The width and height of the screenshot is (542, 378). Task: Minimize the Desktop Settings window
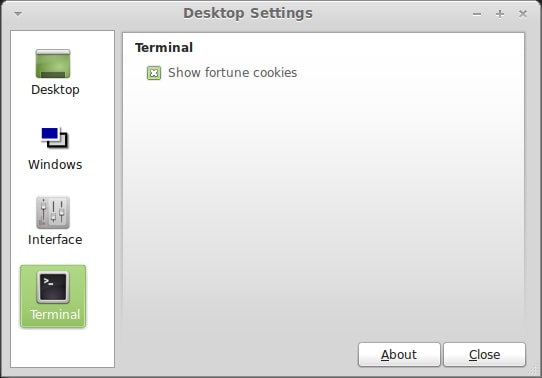pos(477,14)
